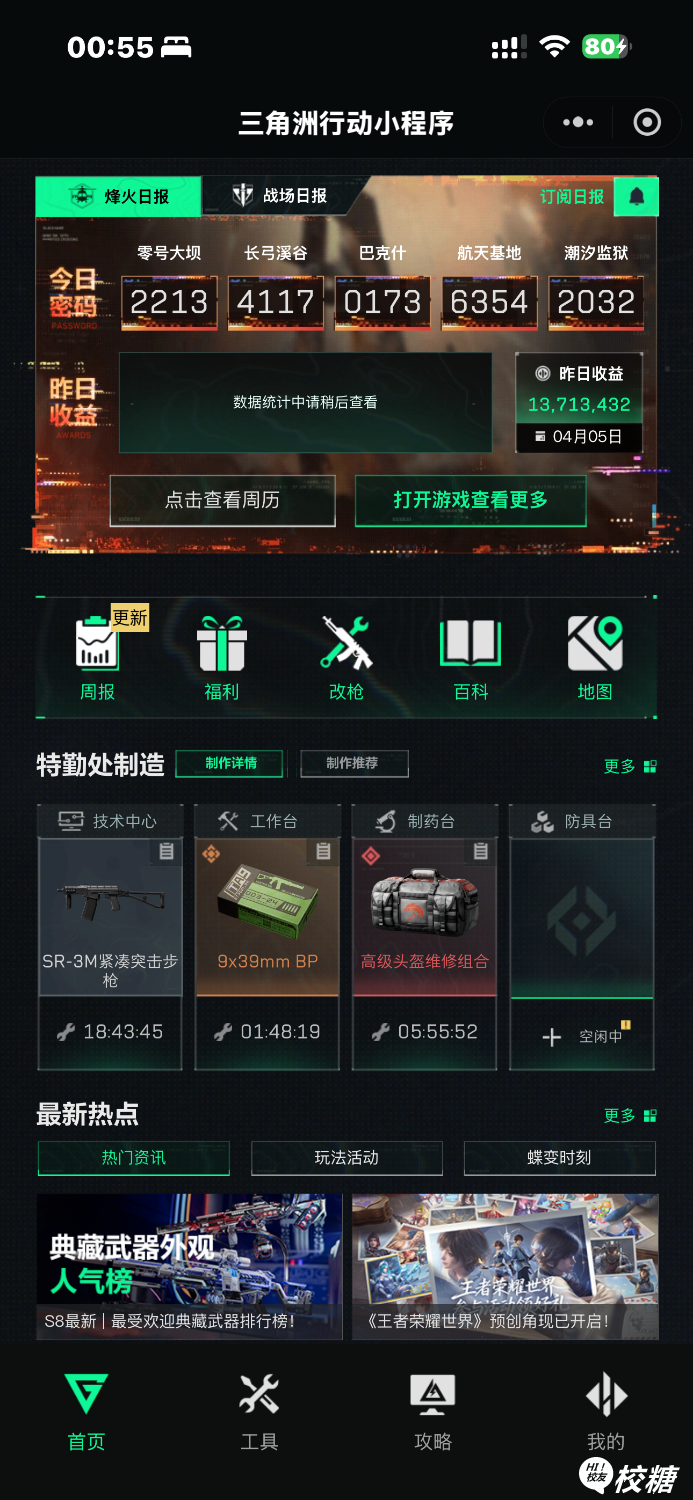Screen dimensions: 693x1500
Task: Toggle 制作详情 view in 特勤处制造
Action: coord(230,763)
